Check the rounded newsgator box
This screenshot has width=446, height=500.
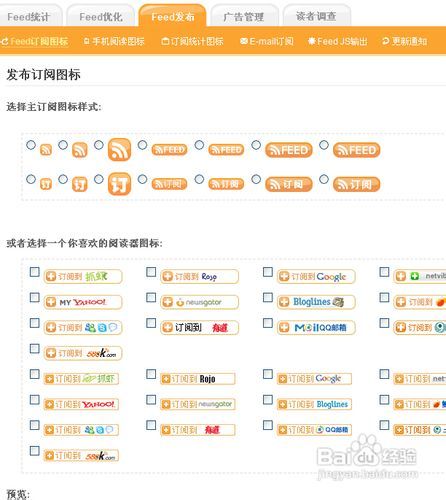point(151,297)
